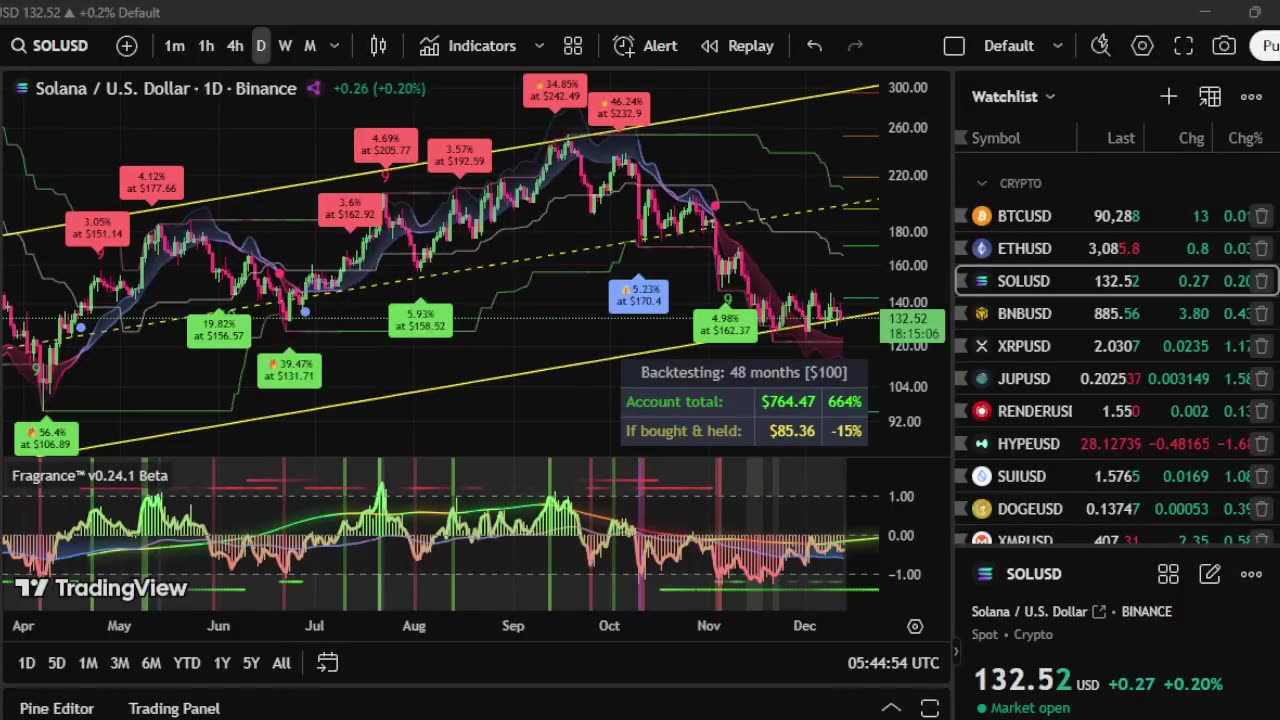Expand the bottom panel with chevron arrow
This screenshot has height=720, width=1280.
(890, 708)
